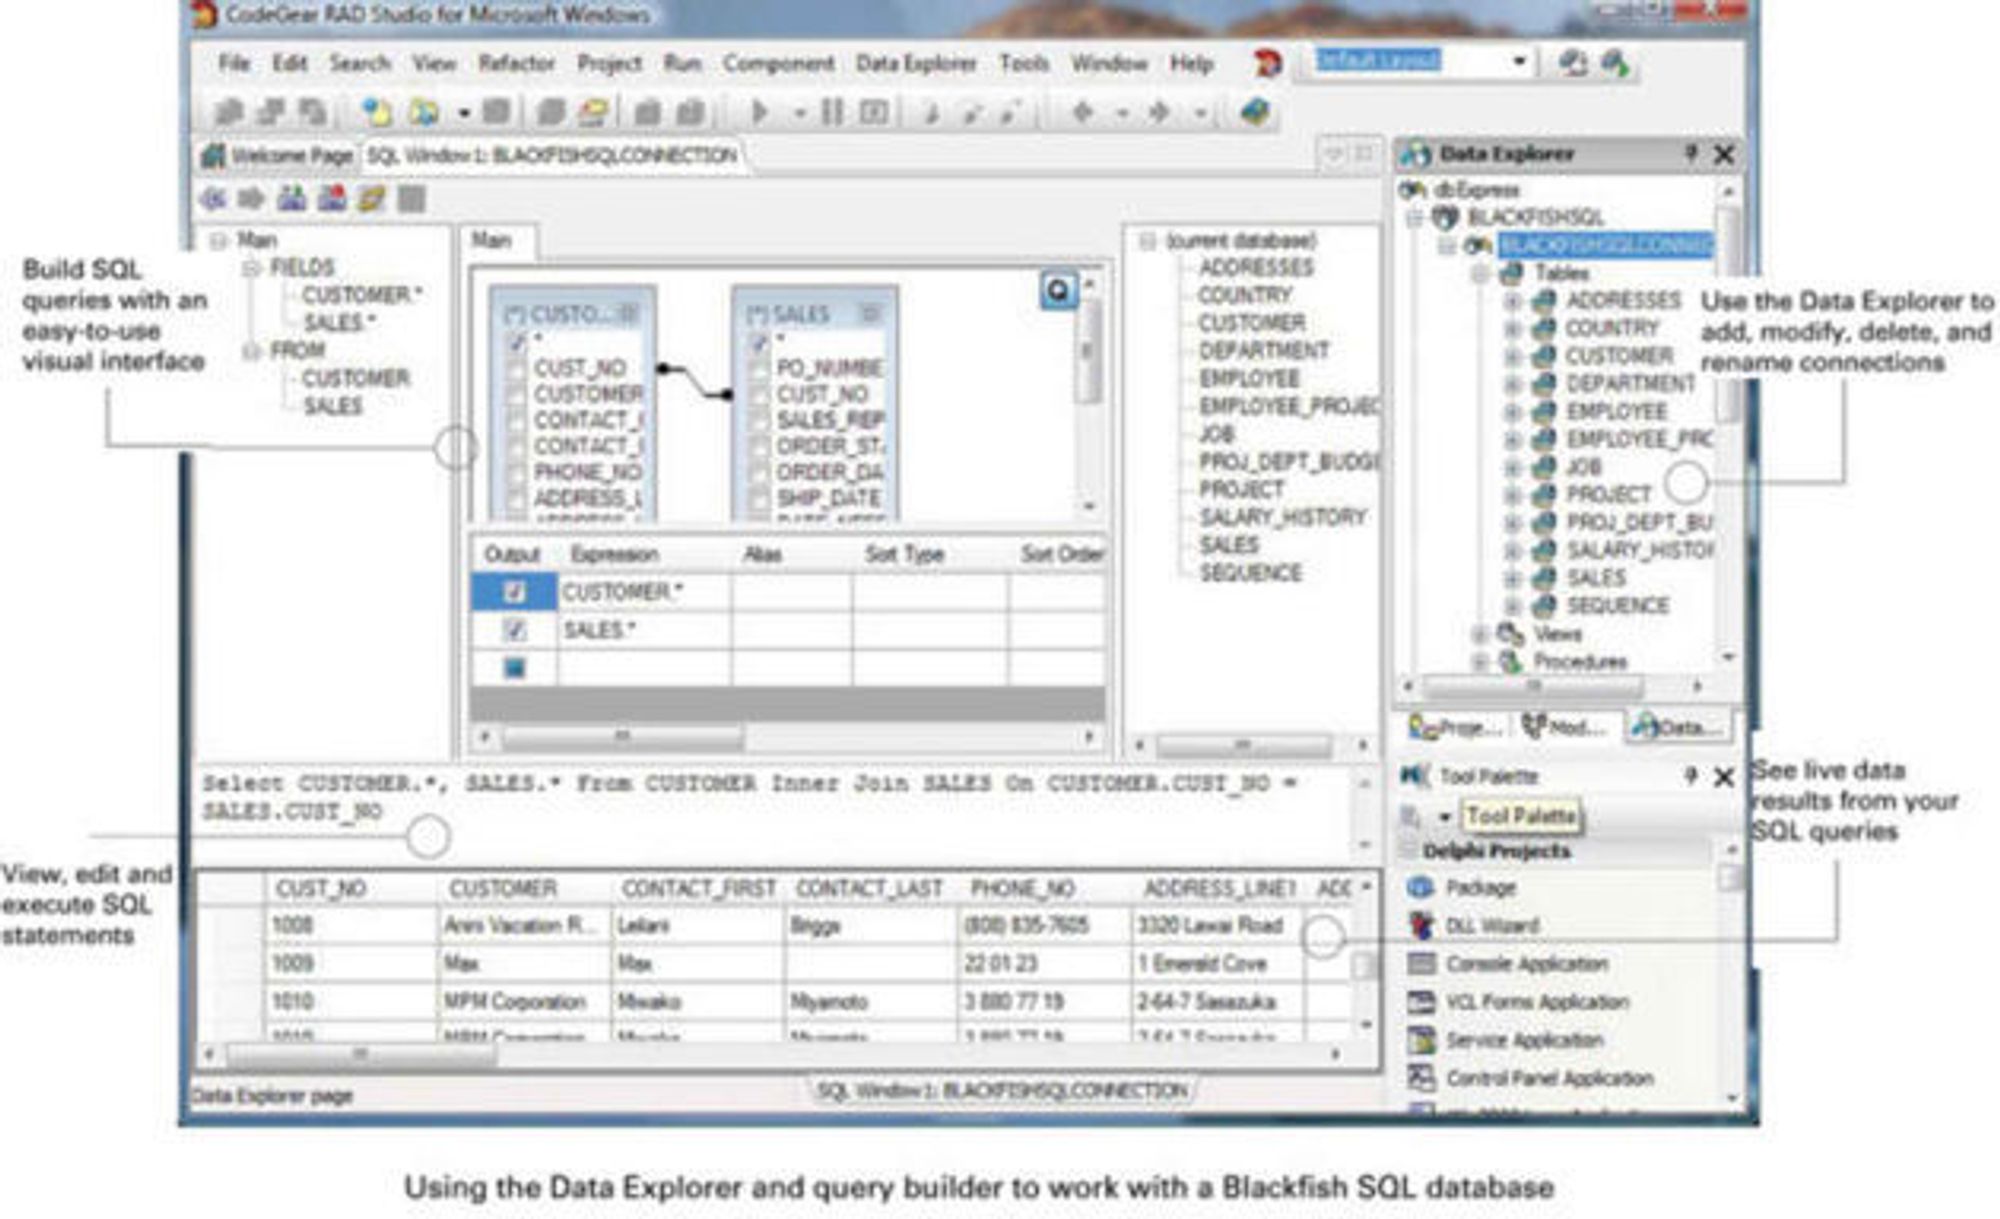Click the CUST_NO column header
The width and height of the screenshot is (2000, 1219).
(x=321, y=888)
